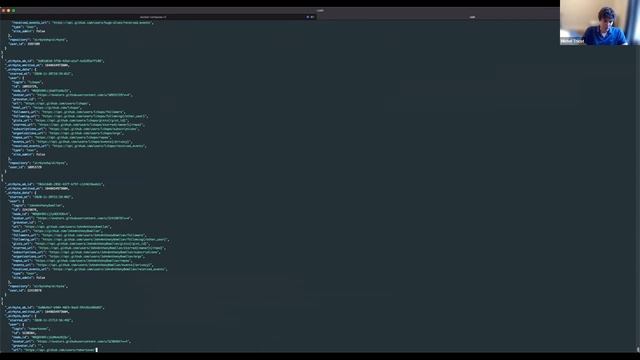
Task: Minimize the terminal using the yellow button
Action: [x=8, y=10]
